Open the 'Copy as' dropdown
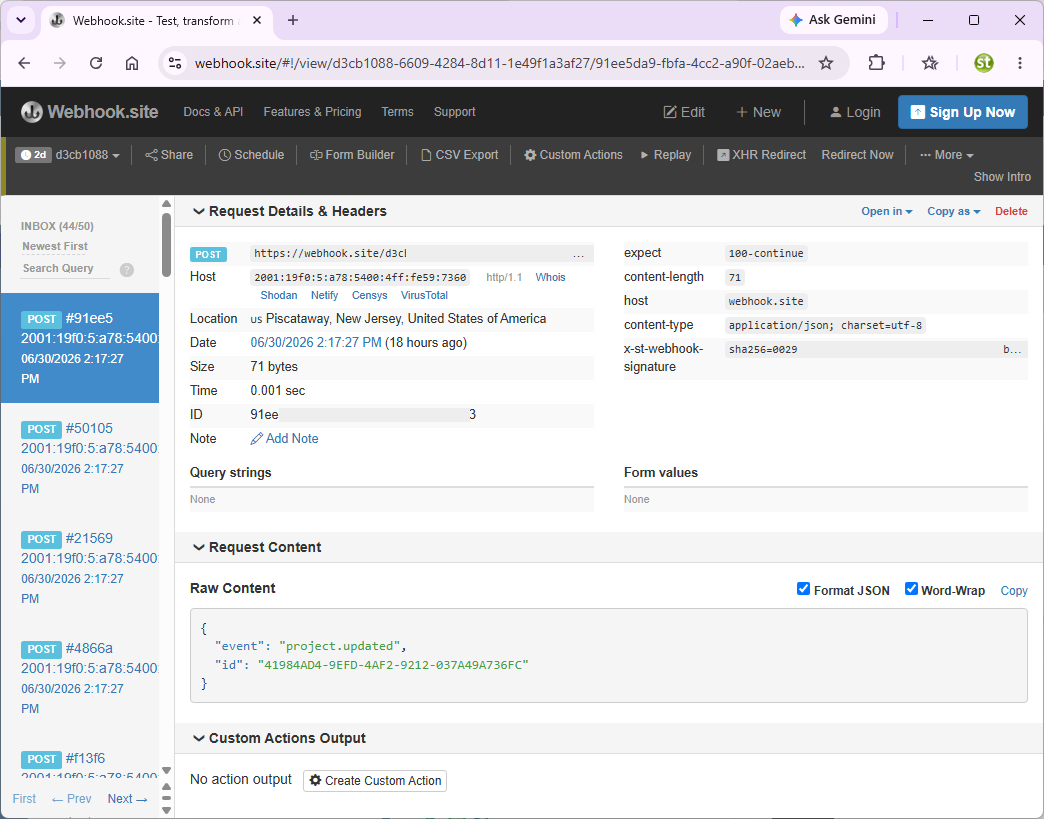This screenshot has height=819, width=1044. coord(953,211)
